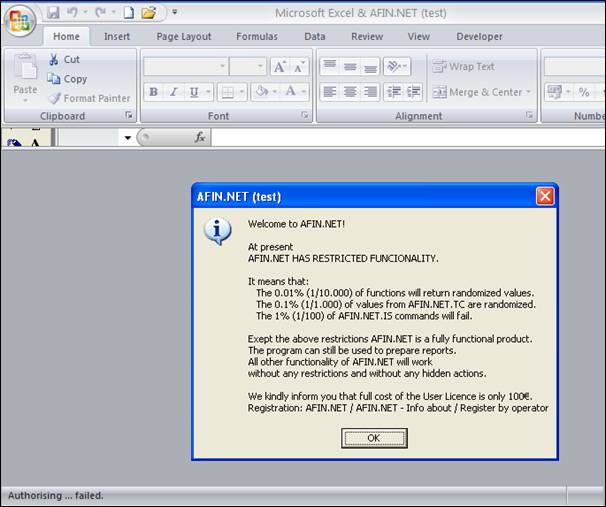Screen dimensions: 606x507
Task: Click the Orientation icon
Action: 397,66
